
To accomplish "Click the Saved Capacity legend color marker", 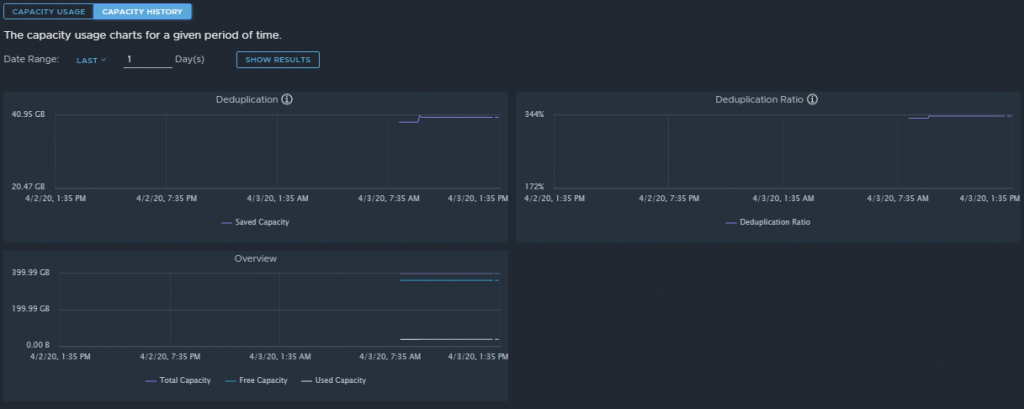I will (227, 223).
